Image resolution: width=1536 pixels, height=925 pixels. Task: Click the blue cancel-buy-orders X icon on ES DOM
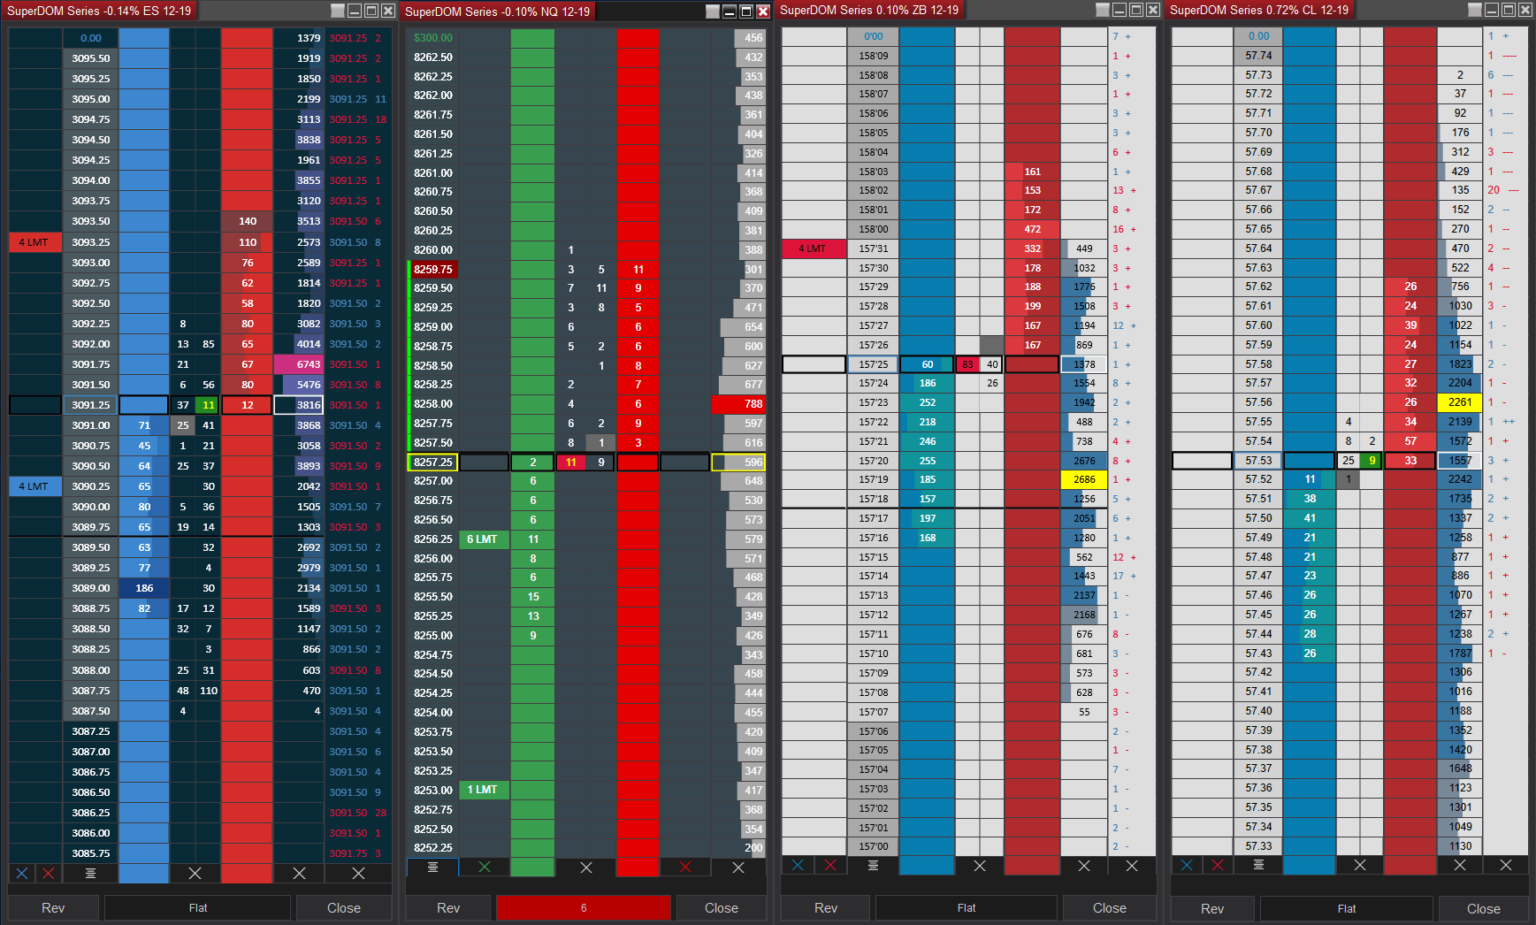point(21,873)
